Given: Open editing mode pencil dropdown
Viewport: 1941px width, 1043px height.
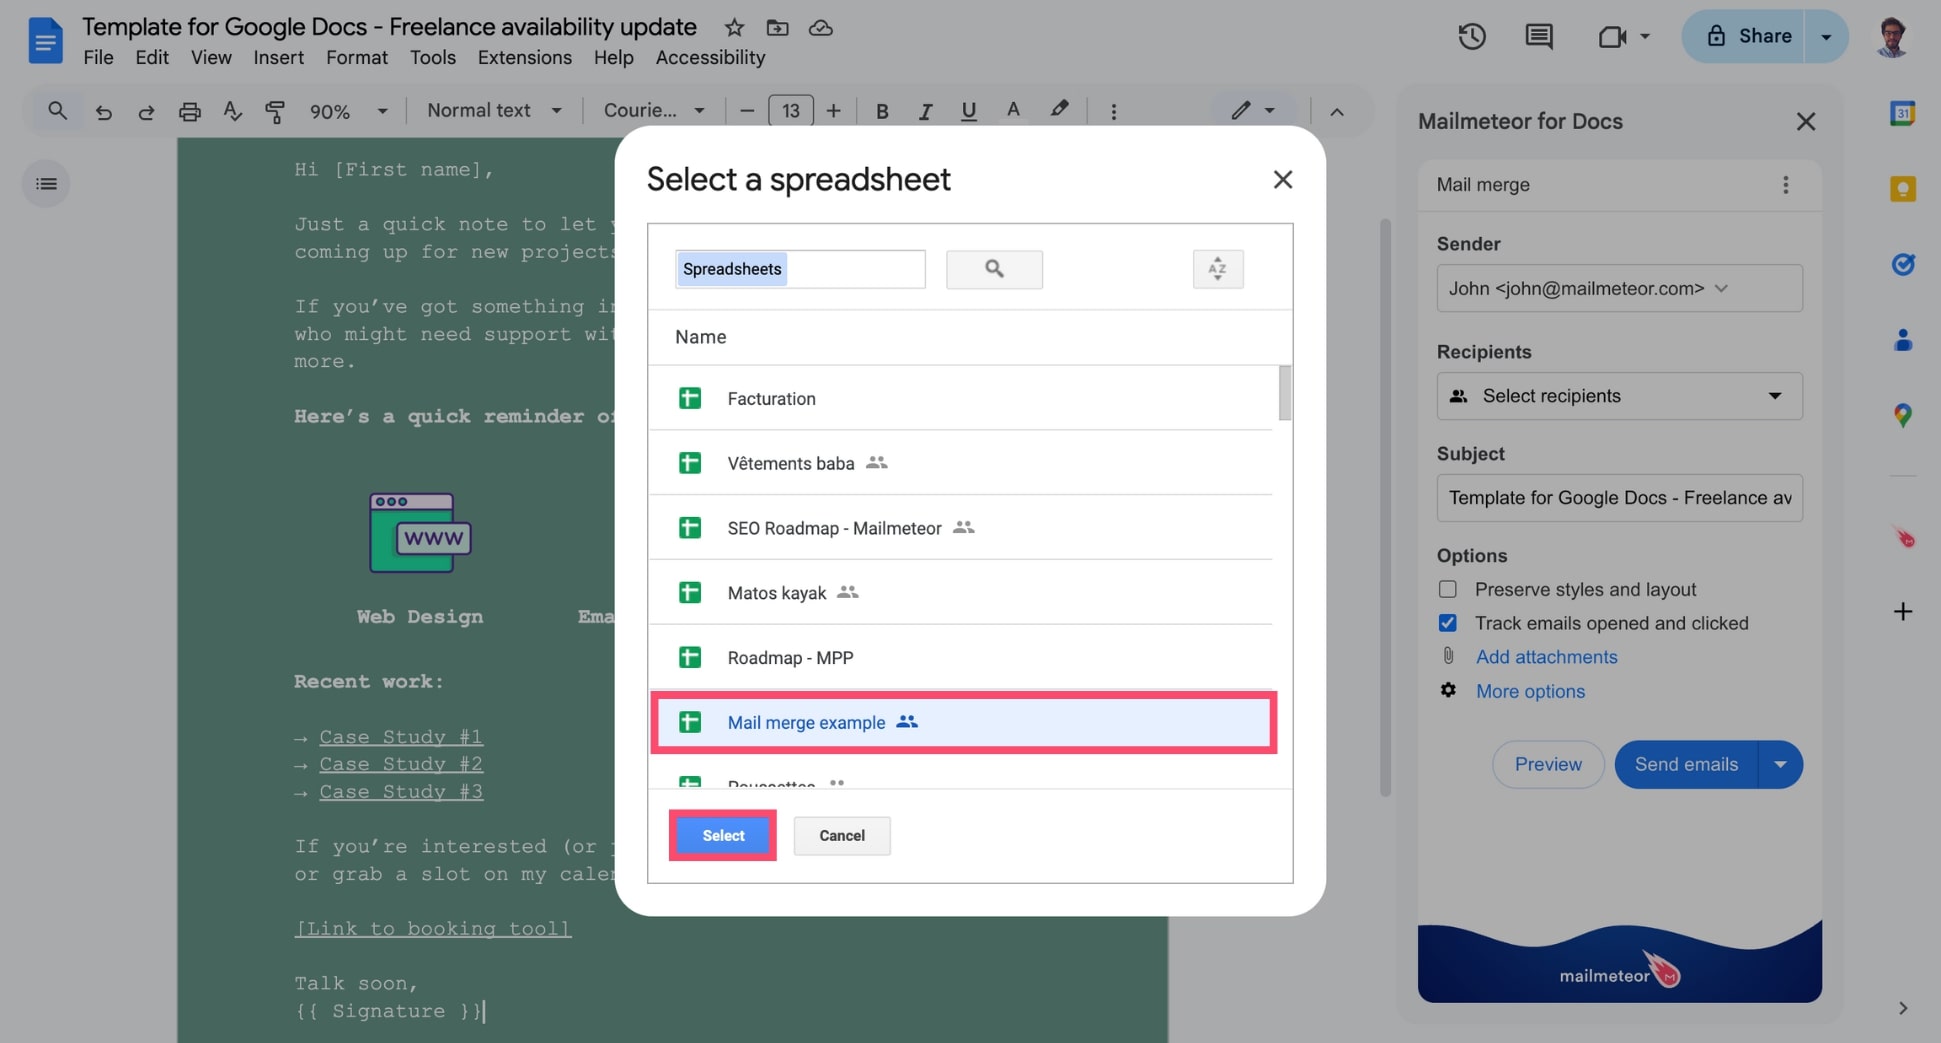Looking at the screenshot, I should [x=1252, y=111].
